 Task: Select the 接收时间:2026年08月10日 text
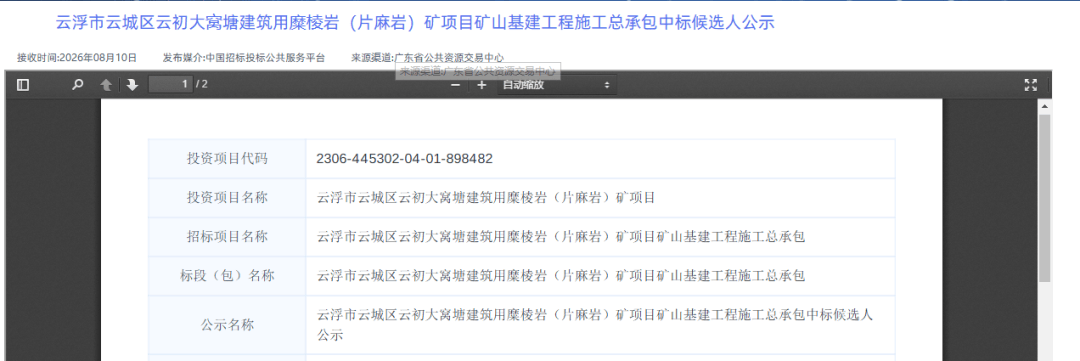pos(77,58)
